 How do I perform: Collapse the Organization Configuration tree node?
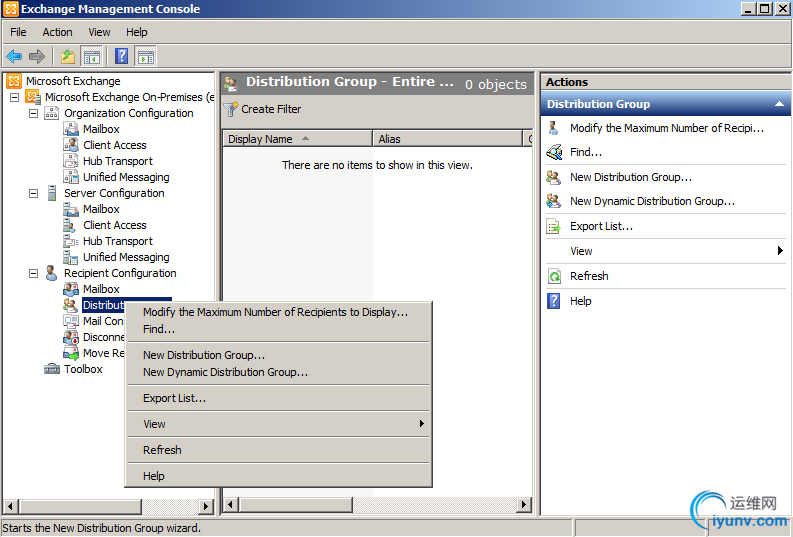pos(33,113)
